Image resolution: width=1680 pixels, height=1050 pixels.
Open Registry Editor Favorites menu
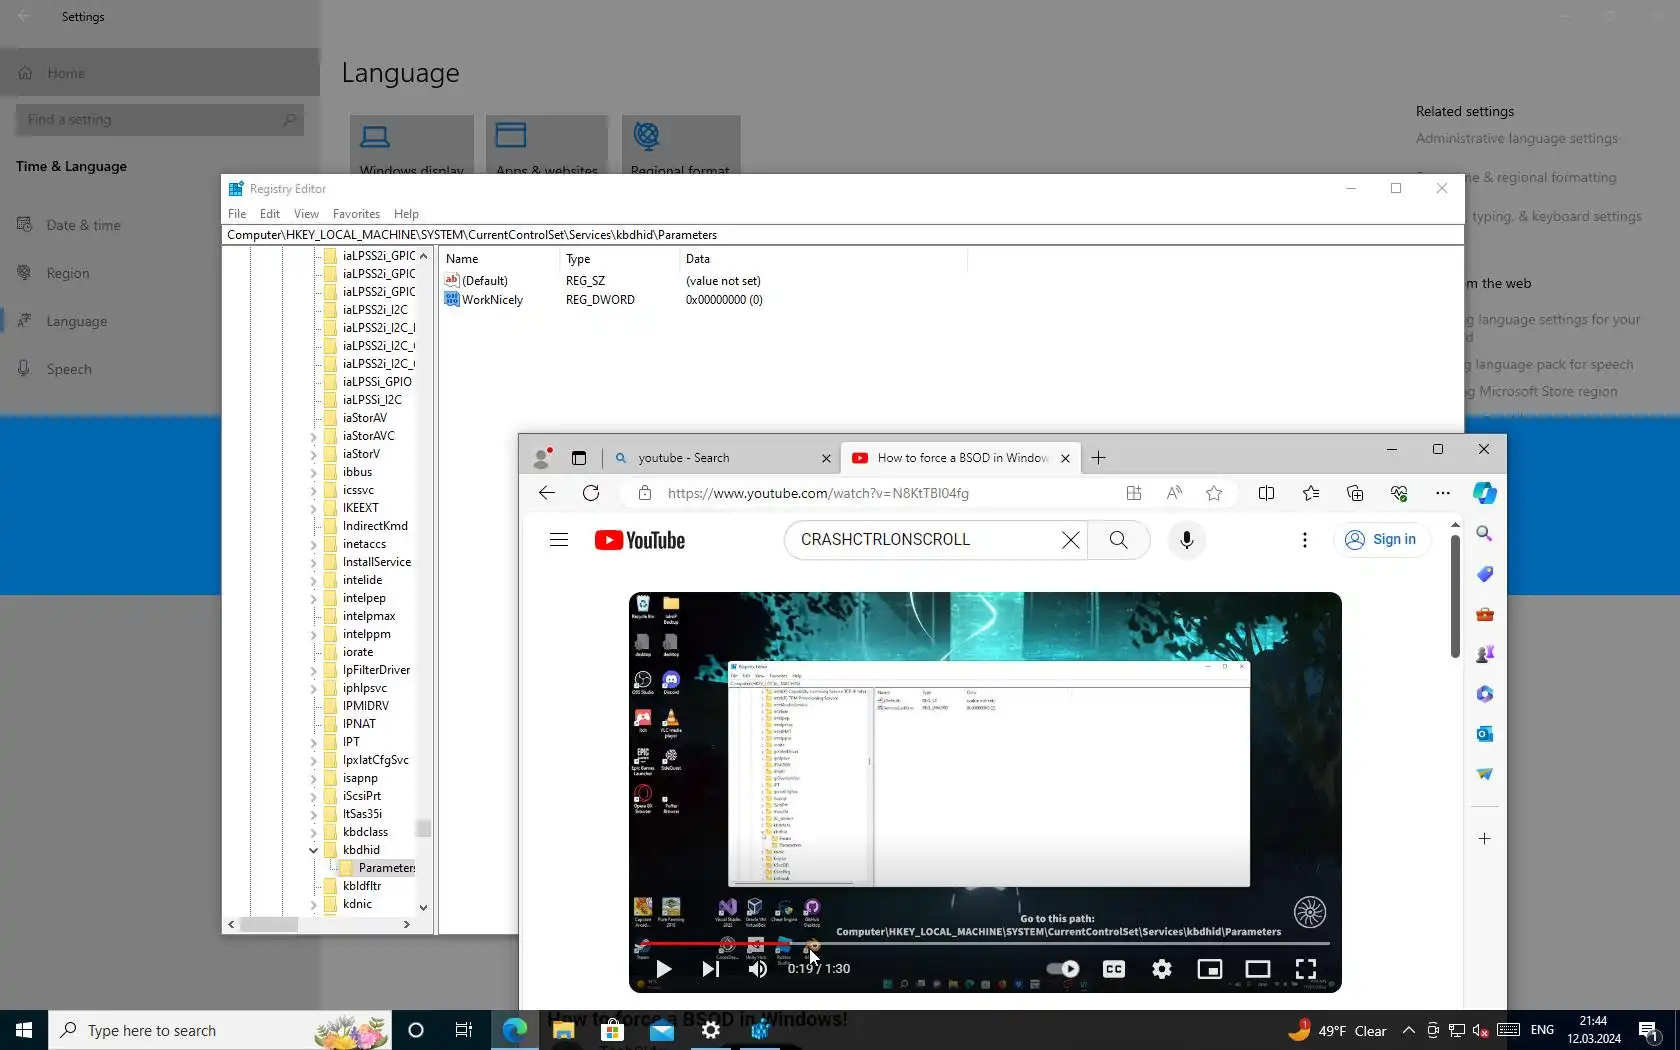pyautogui.click(x=356, y=214)
